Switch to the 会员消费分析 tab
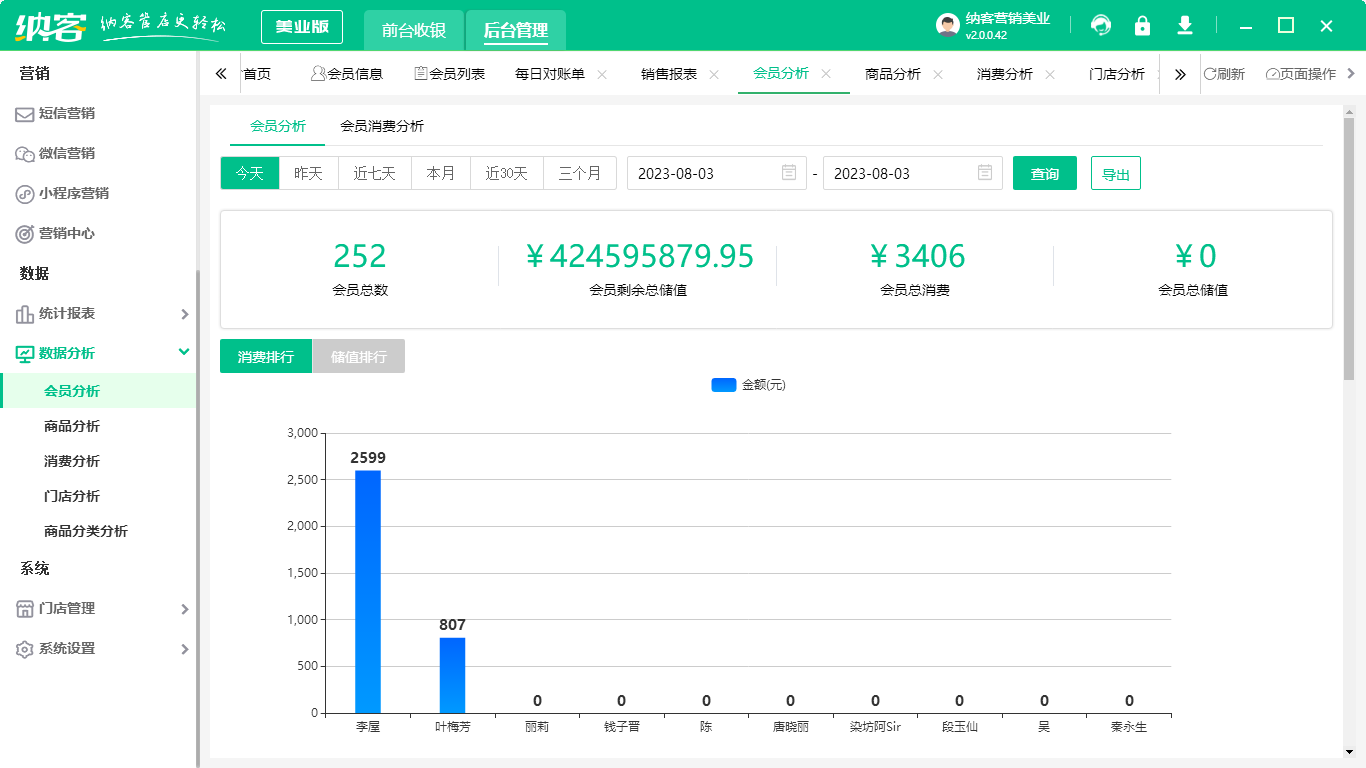1366x768 pixels. coord(384,127)
